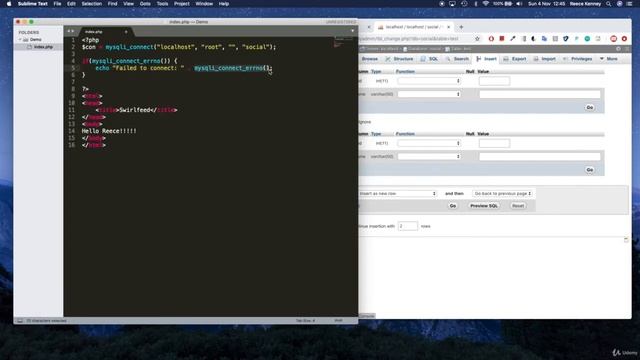
Task: Click the rows count field for continued insertion
Action: [408, 226]
